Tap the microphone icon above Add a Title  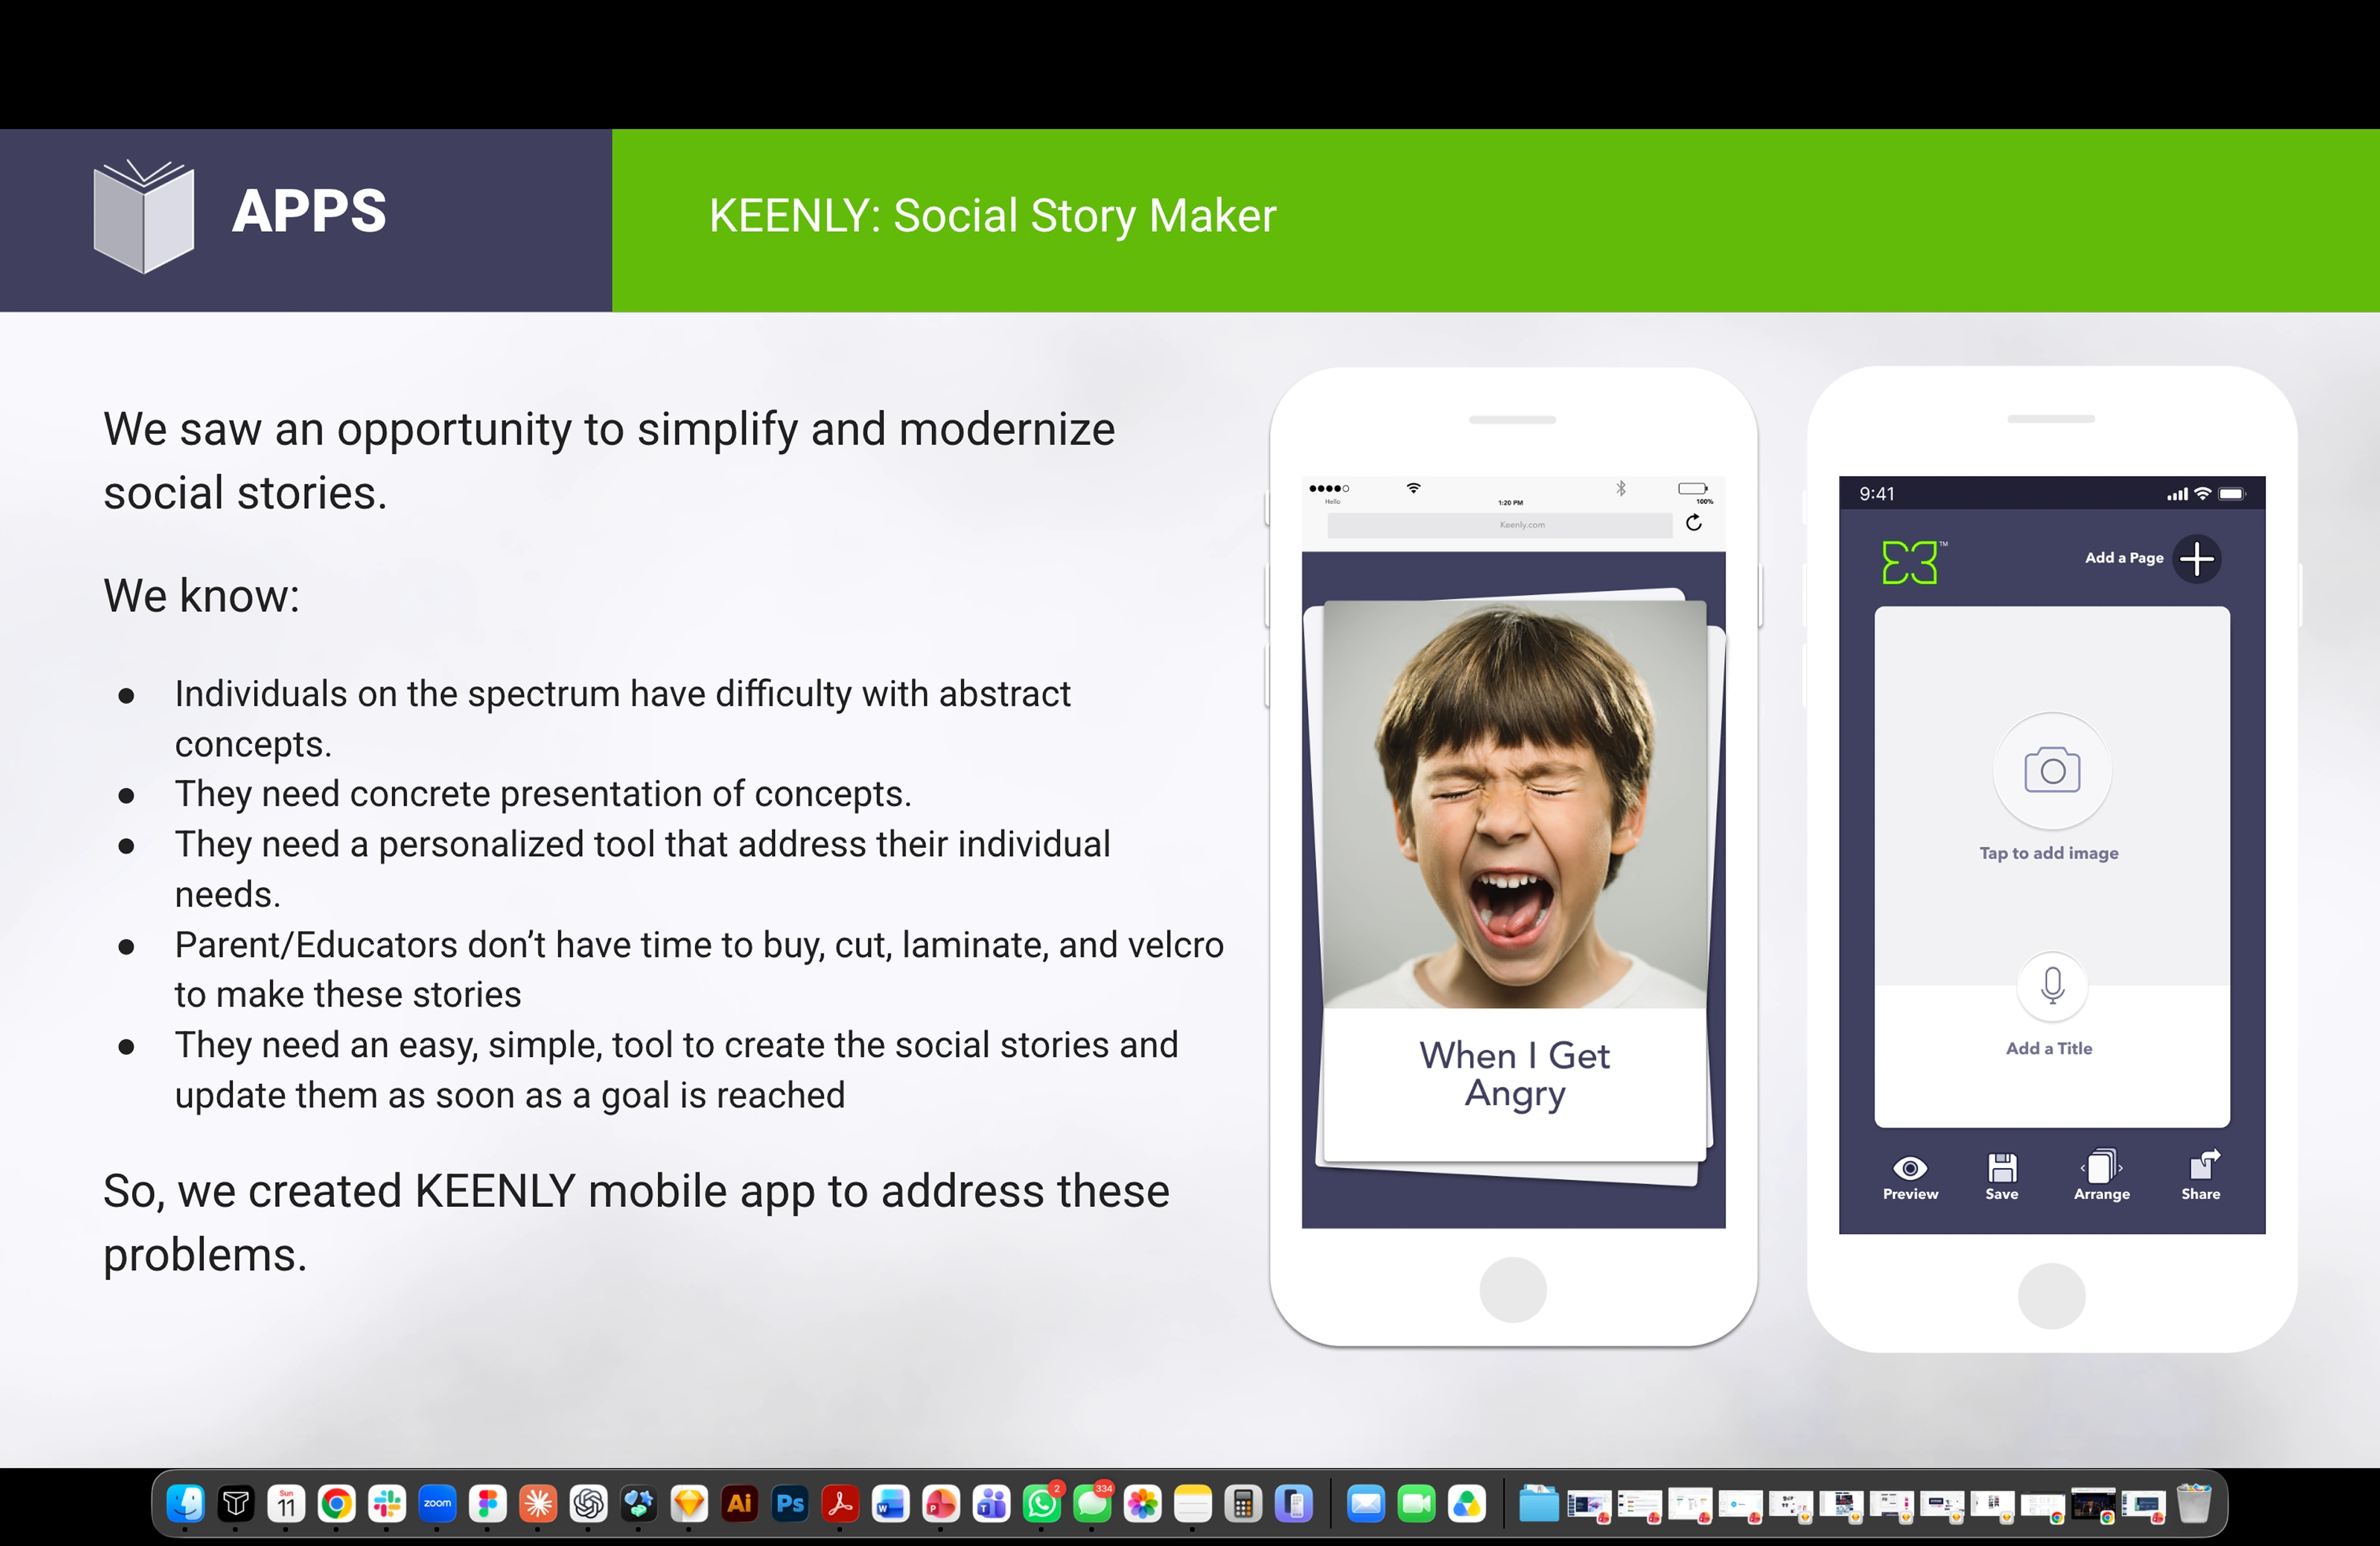(2052, 986)
